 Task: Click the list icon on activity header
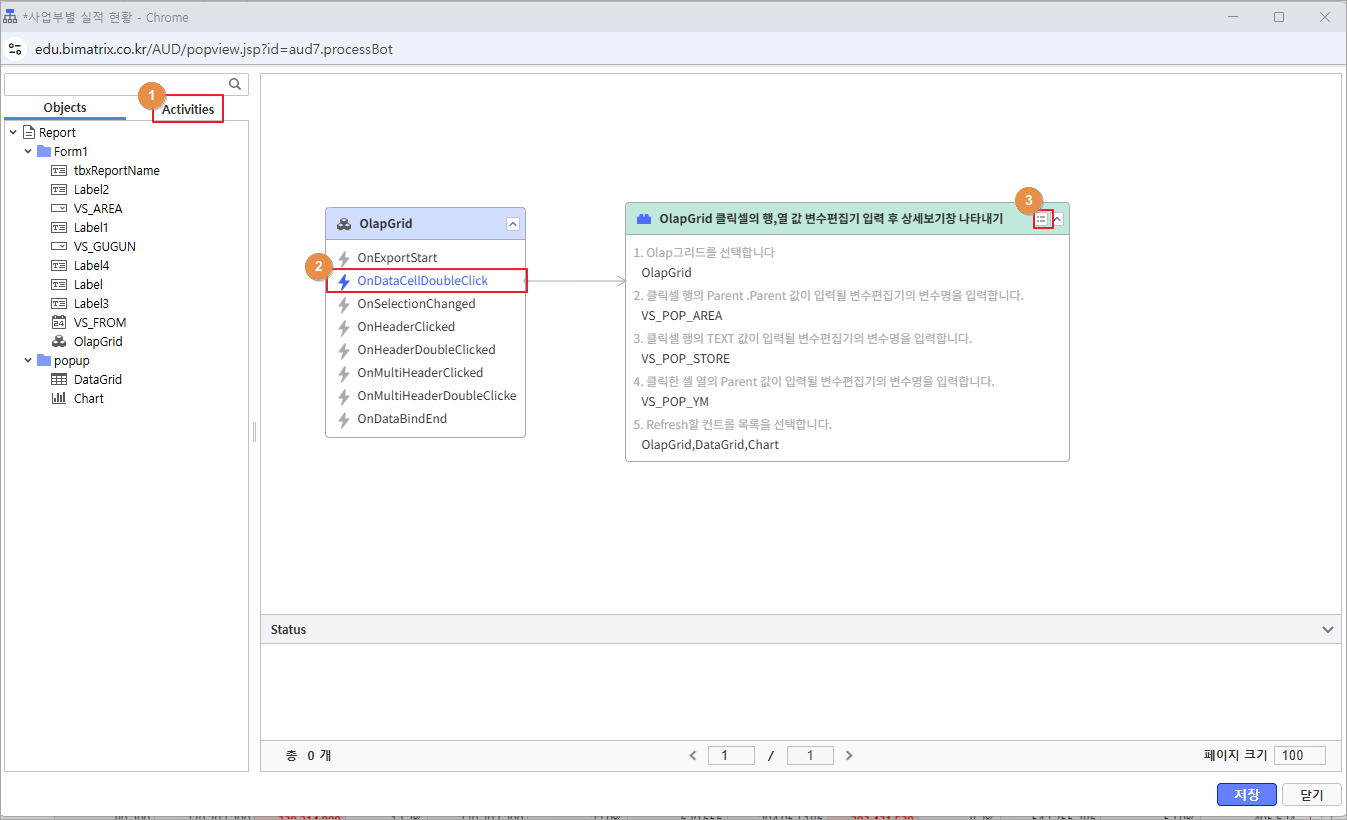(1041, 219)
